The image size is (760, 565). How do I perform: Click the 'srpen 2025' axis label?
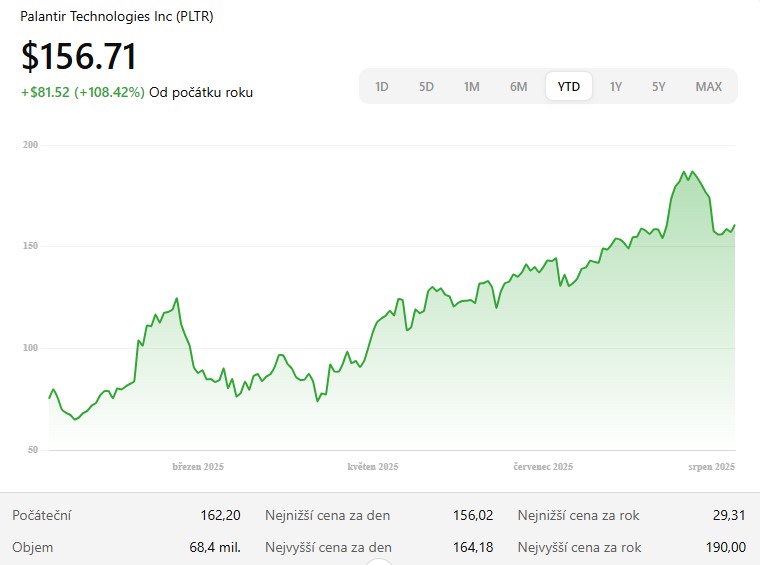tap(712, 467)
